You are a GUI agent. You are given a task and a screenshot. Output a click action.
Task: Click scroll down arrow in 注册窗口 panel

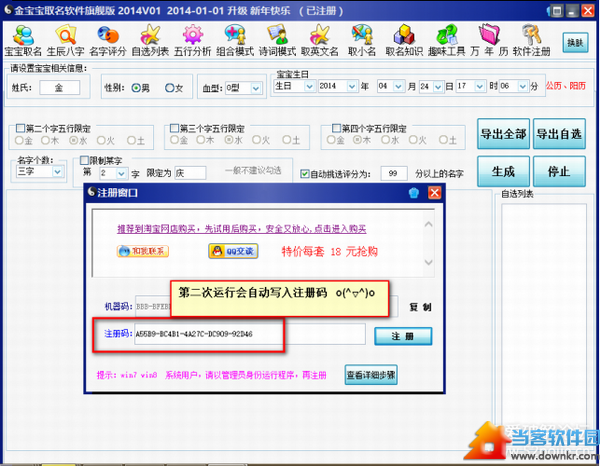429,262
